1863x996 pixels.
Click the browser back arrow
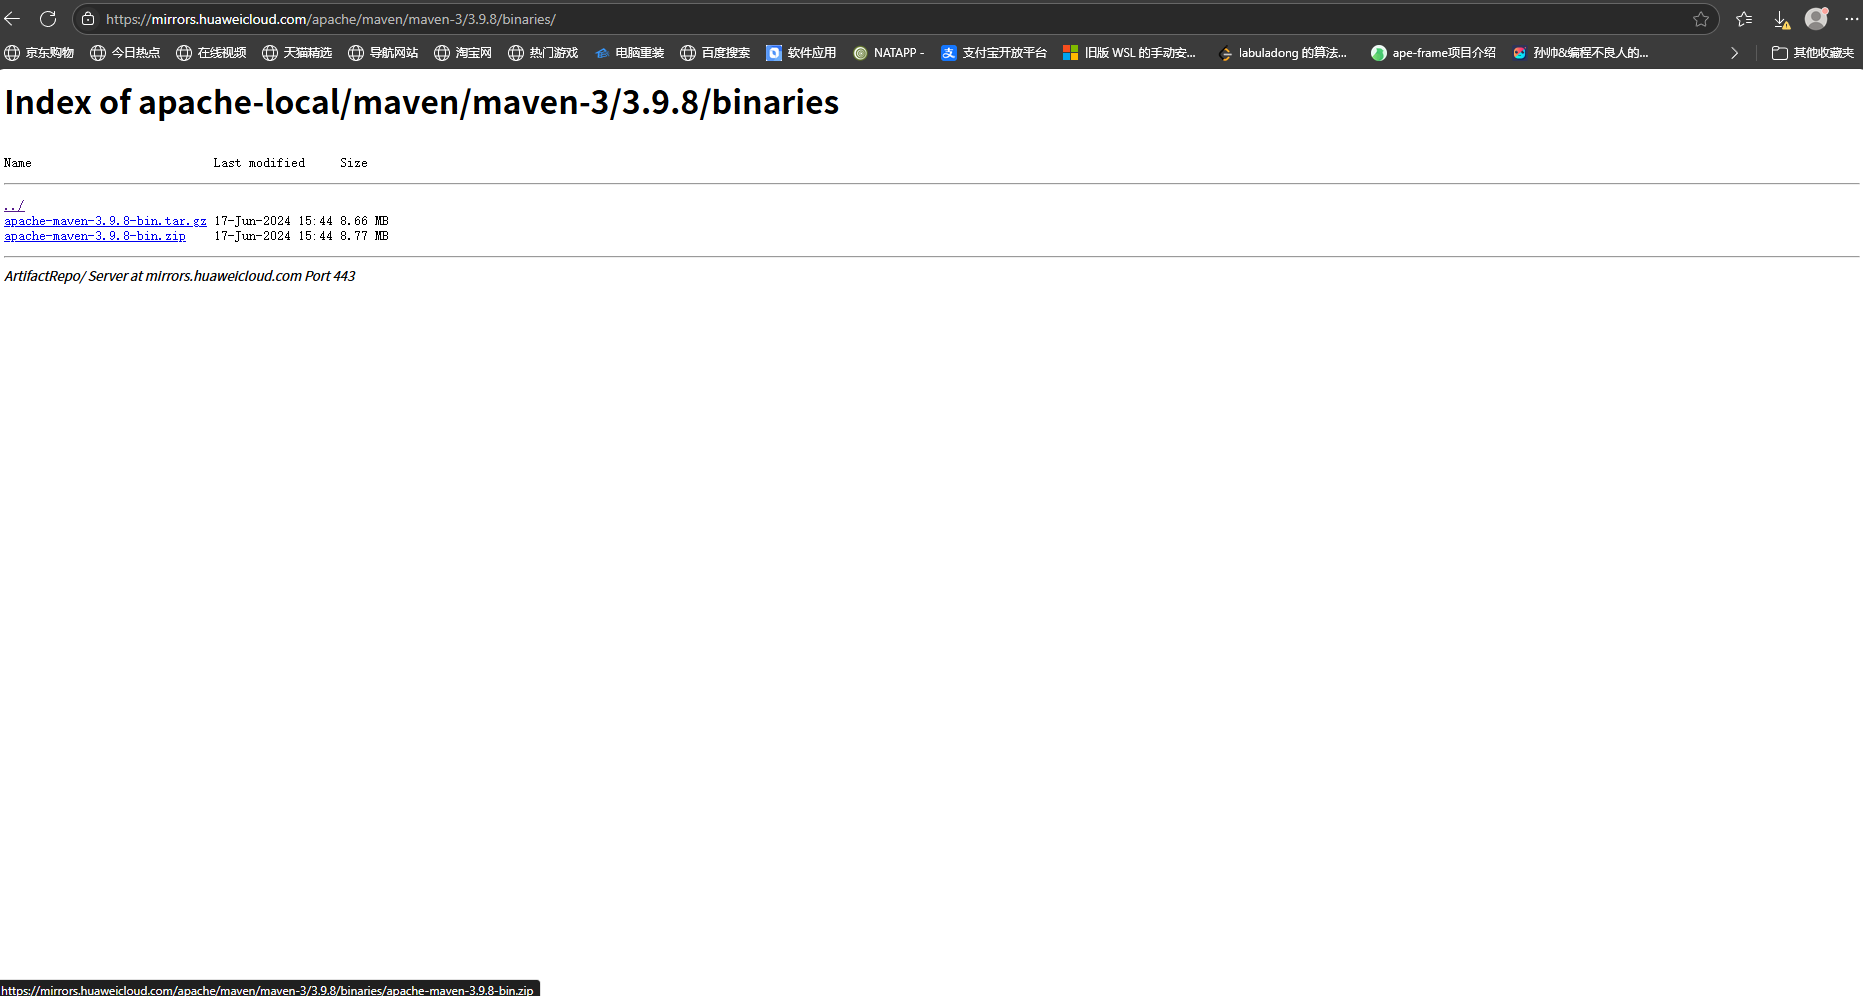pyautogui.click(x=13, y=19)
